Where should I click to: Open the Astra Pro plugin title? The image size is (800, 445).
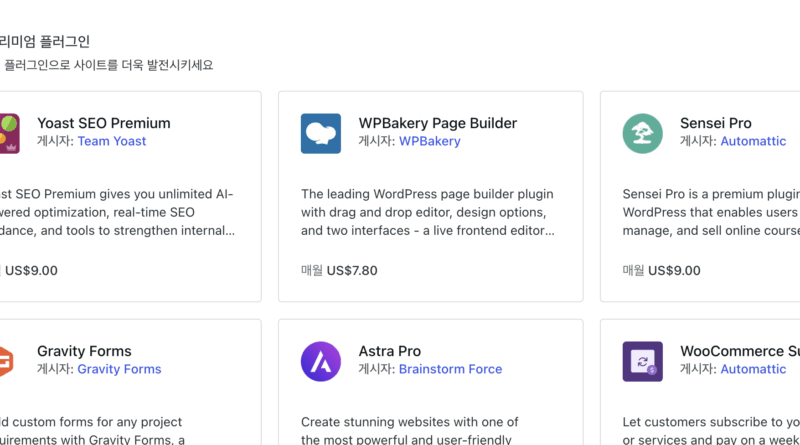[390, 351]
